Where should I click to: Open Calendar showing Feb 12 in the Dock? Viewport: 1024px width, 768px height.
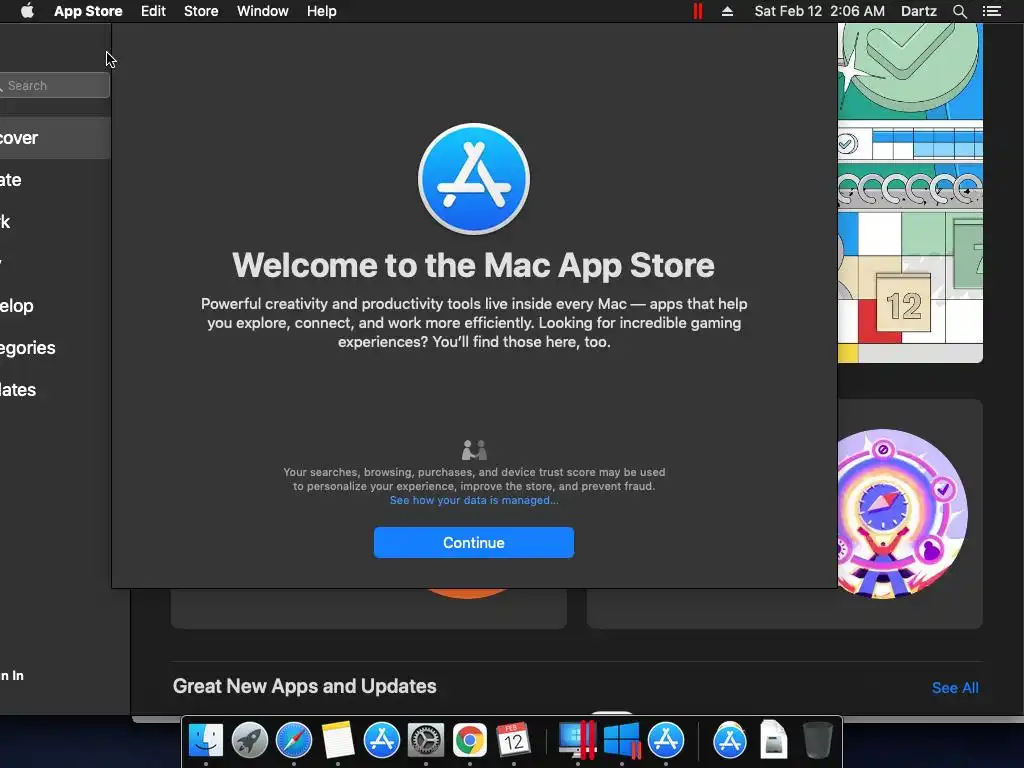coord(513,741)
